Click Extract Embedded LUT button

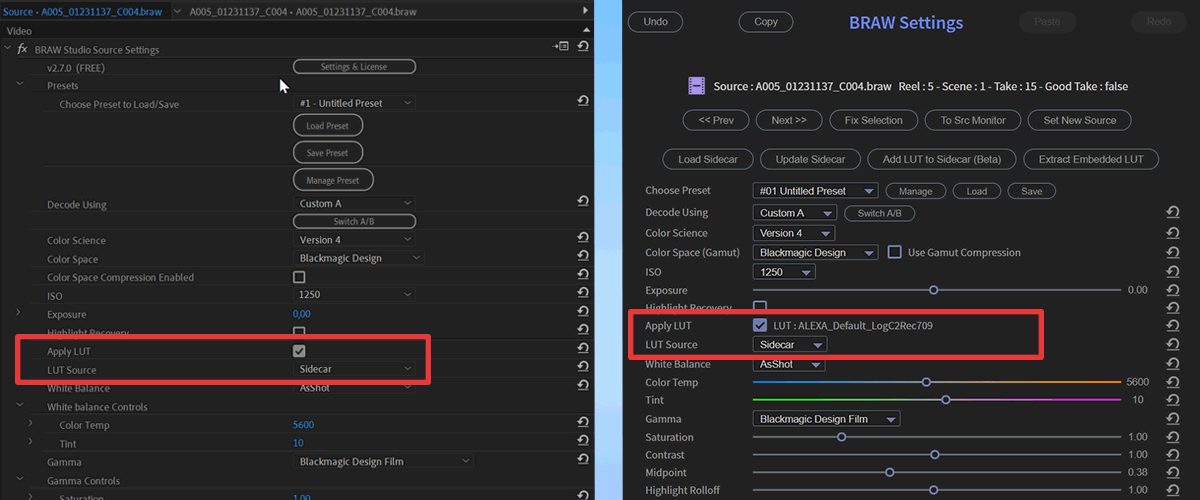(x=1092, y=159)
